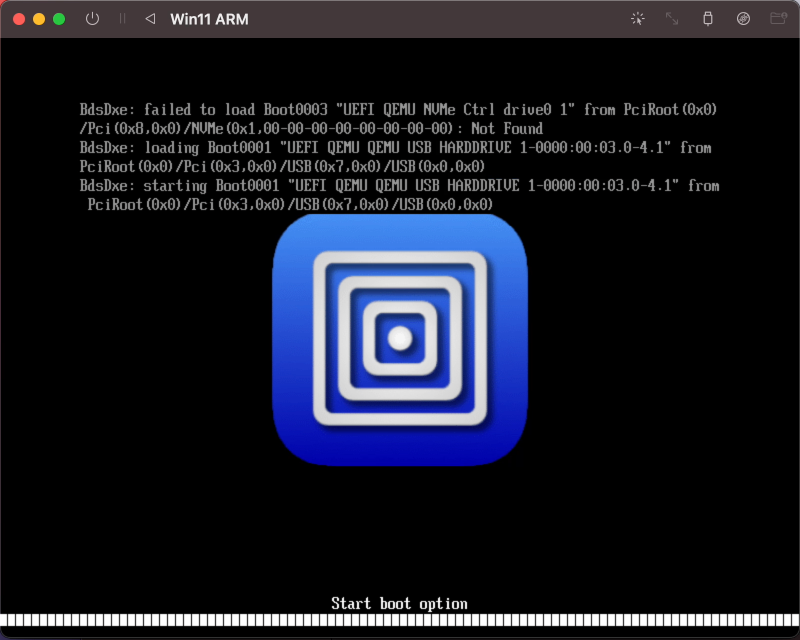Maximize the Win11 ARM window with green button
The height and width of the screenshot is (640, 800).
point(59,19)
